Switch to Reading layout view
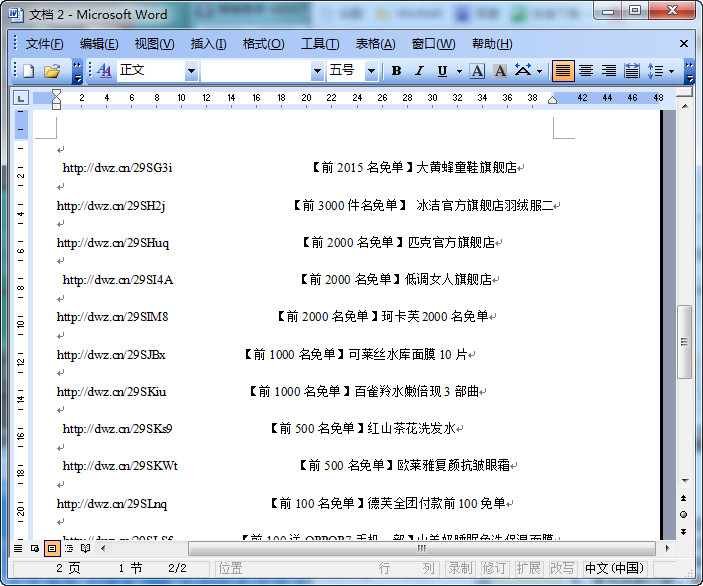This screenshot has width=703, height=586. (86, 548)
